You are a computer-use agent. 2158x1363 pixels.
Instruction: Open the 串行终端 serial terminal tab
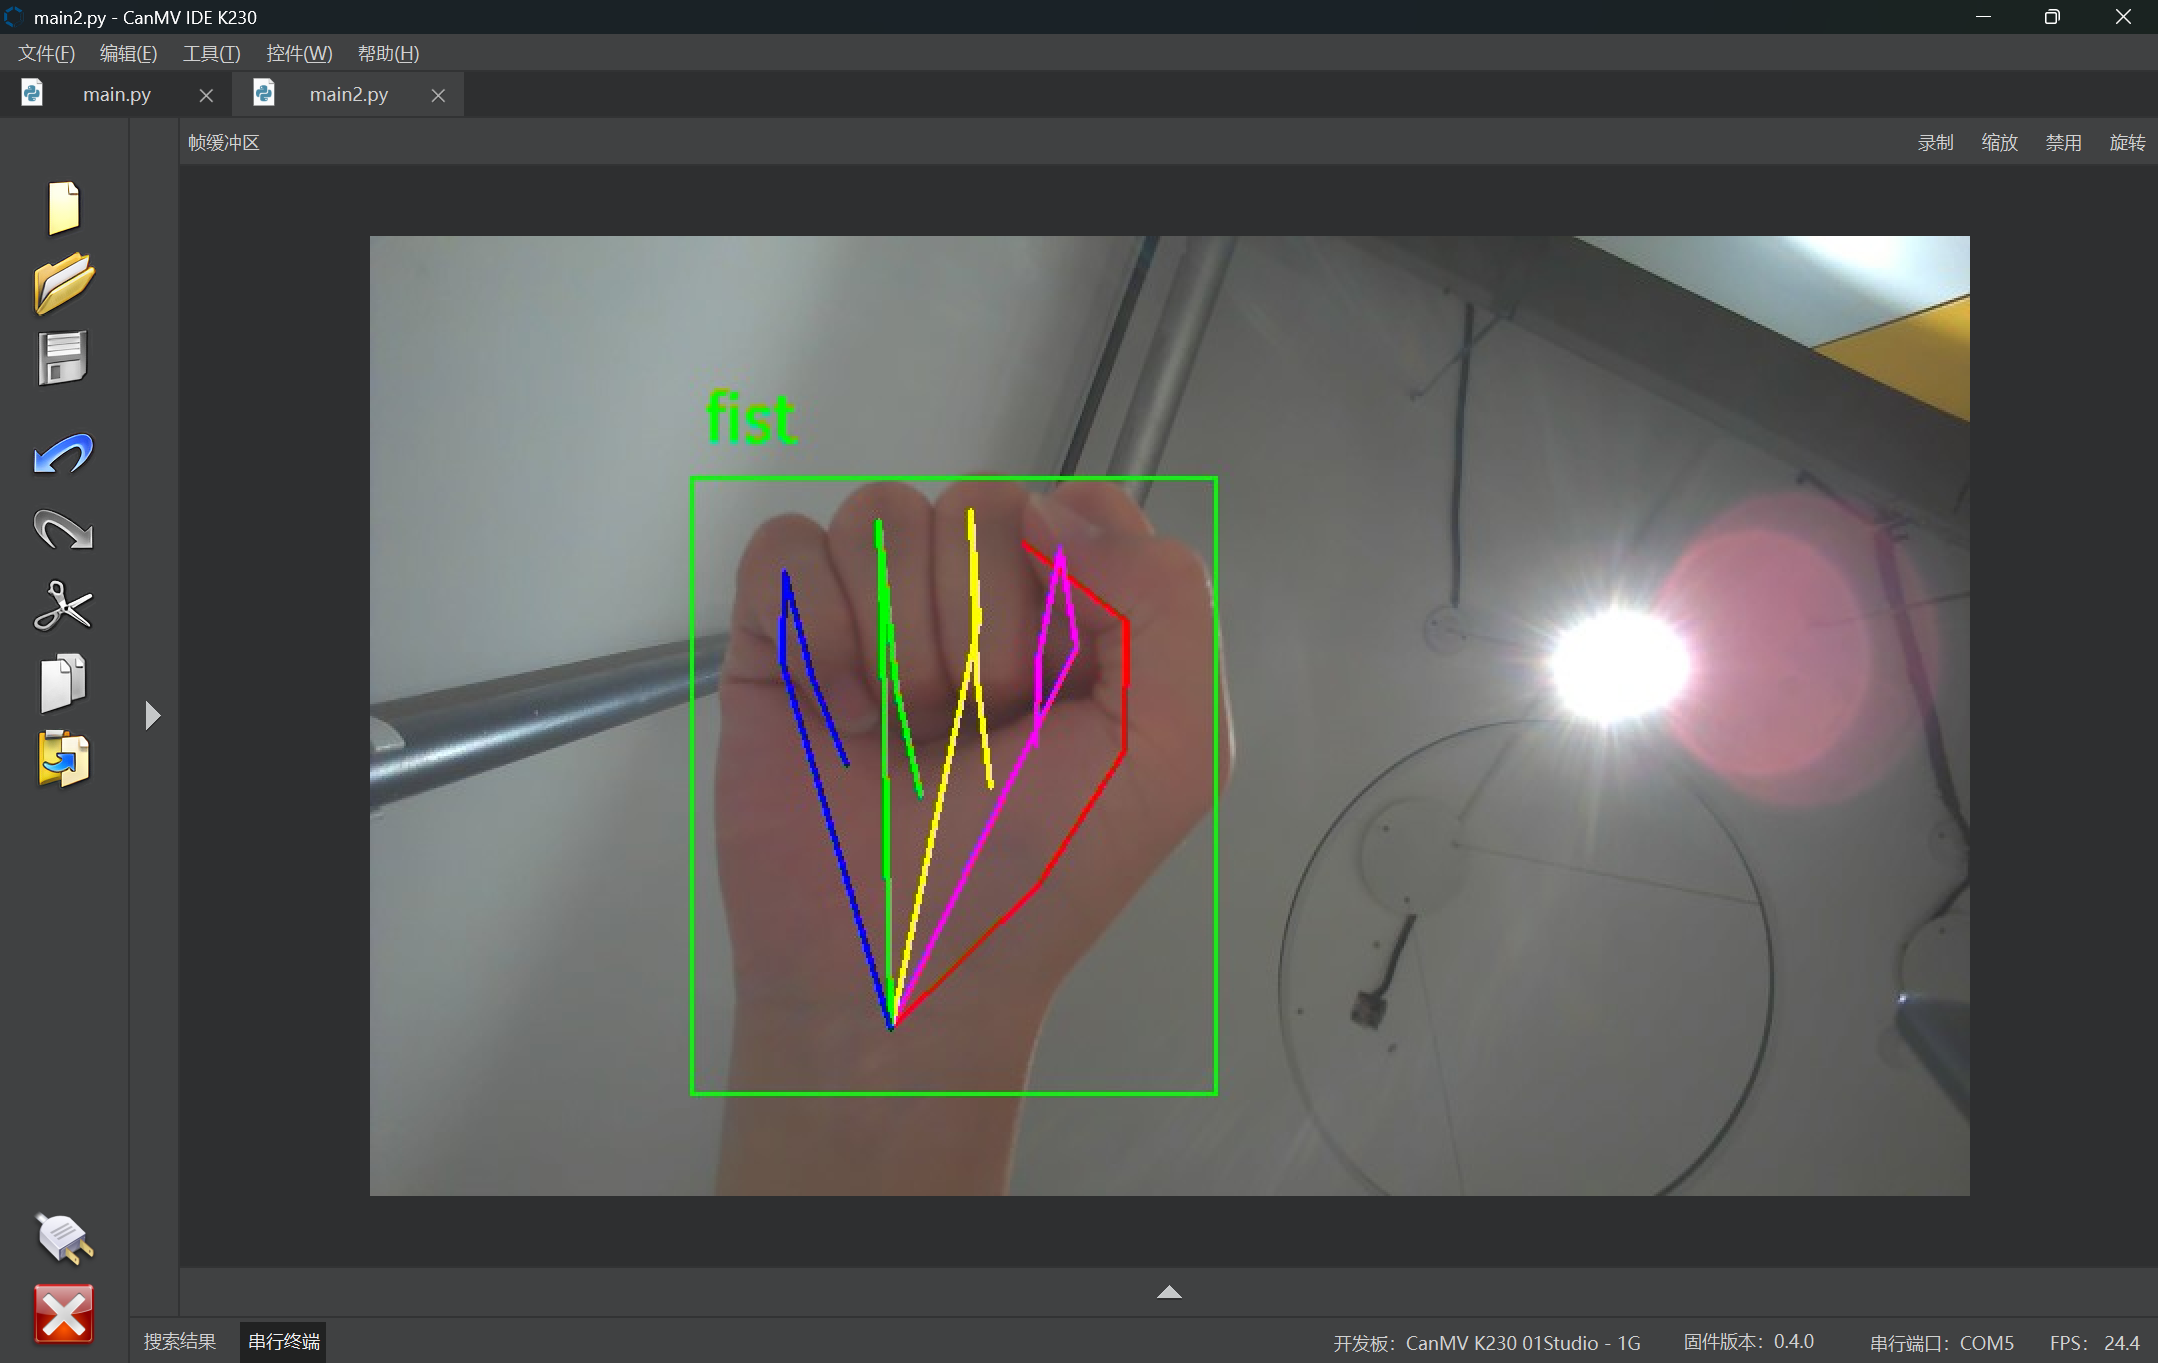[284, 1341]
